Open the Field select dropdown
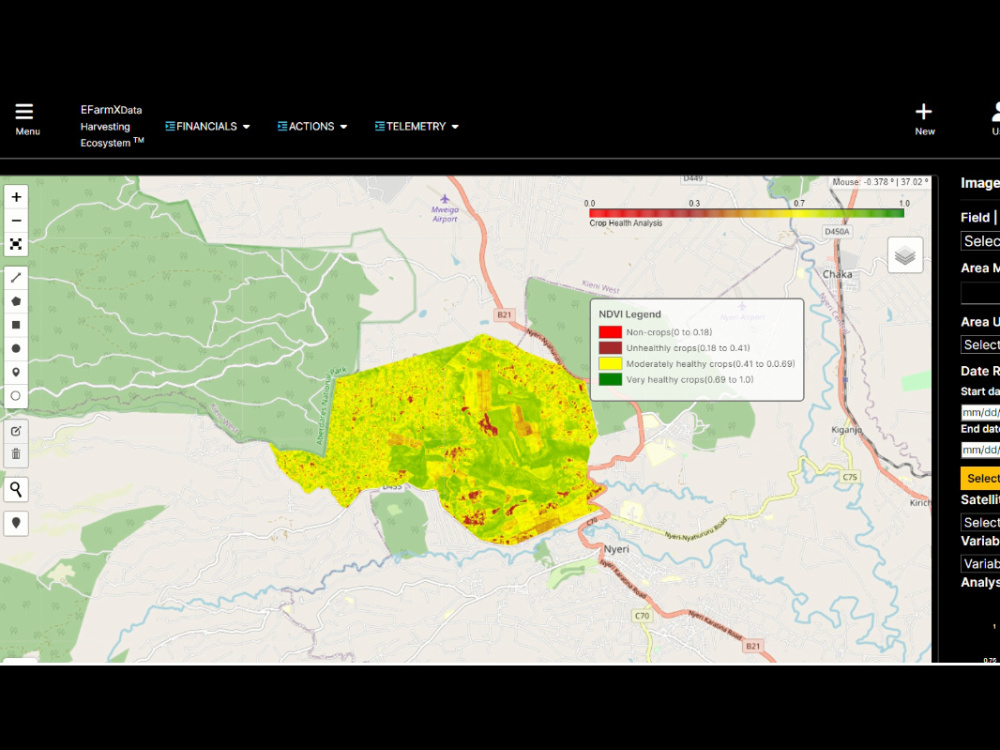1000x750 pixels. pyautogui.click(x=980, y=241)
